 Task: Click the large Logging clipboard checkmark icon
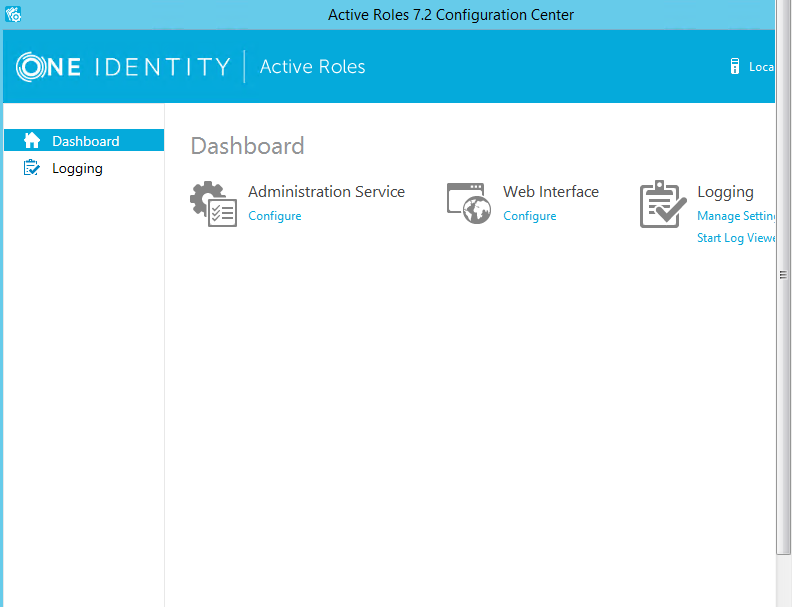[x=663, y=204]
